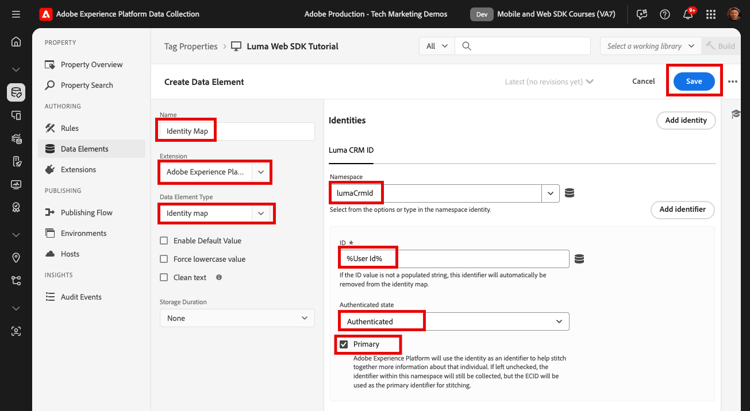Open the Tags icon in left rail
Image resolution: width=750 pixels, height=411 pixels.
click(16, 92)
